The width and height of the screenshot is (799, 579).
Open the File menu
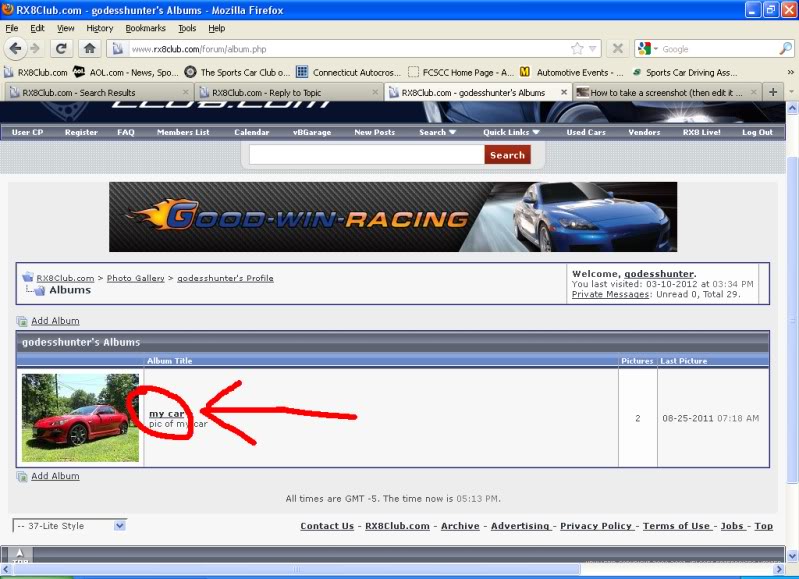click(12, 28)
